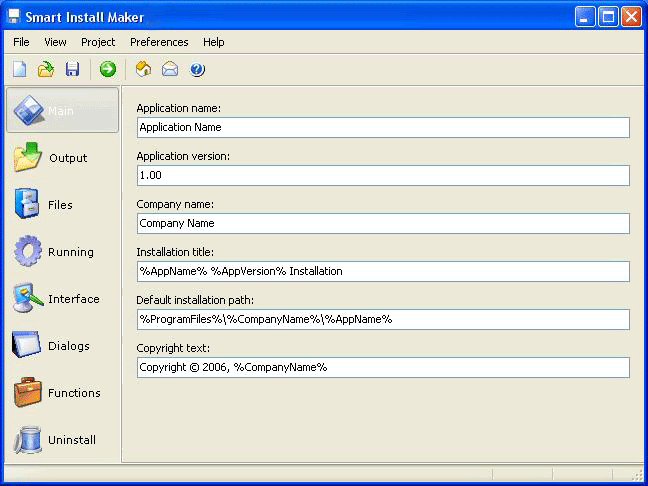
Task: Select the Functions briefcase section
Action: tap(62, 393)
